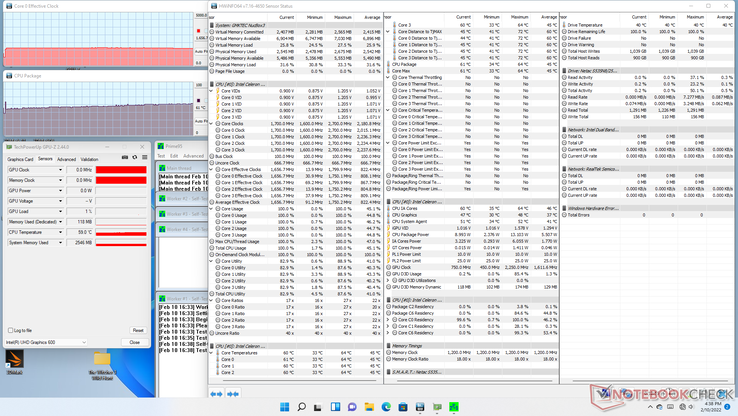This screenshot has width=738, height=416.
Task: Click the HWiNFO navigation arrows at bottom left
Action: click(x=217, y=394)
